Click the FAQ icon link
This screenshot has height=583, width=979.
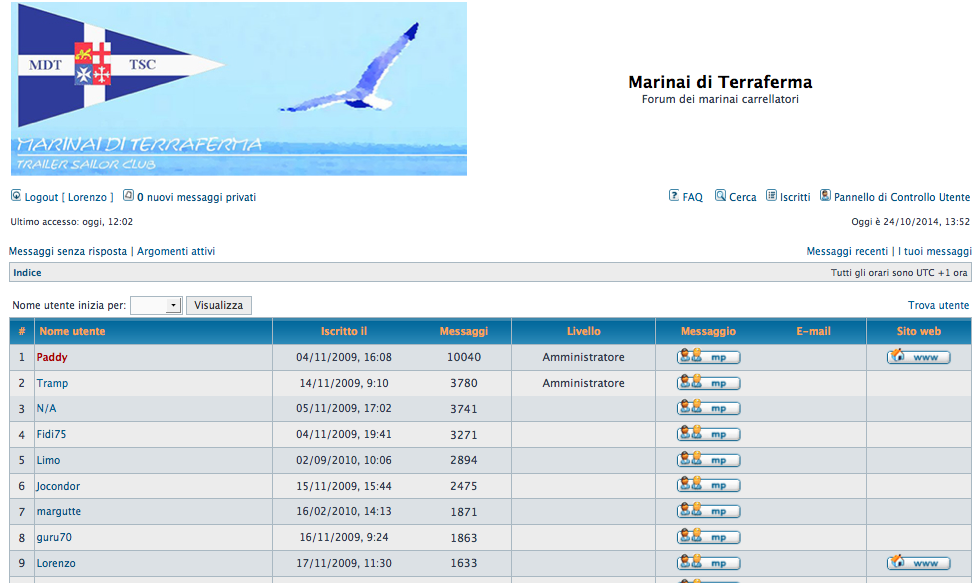pos(686,197)
